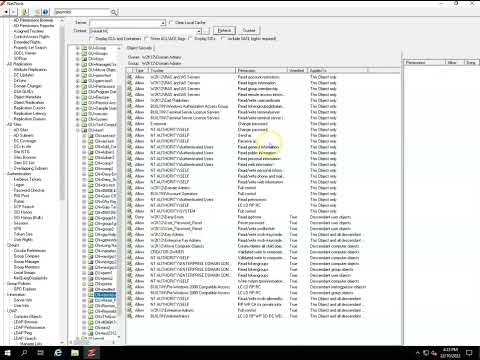Open Task View from taskbar

[x=41, y=353]
